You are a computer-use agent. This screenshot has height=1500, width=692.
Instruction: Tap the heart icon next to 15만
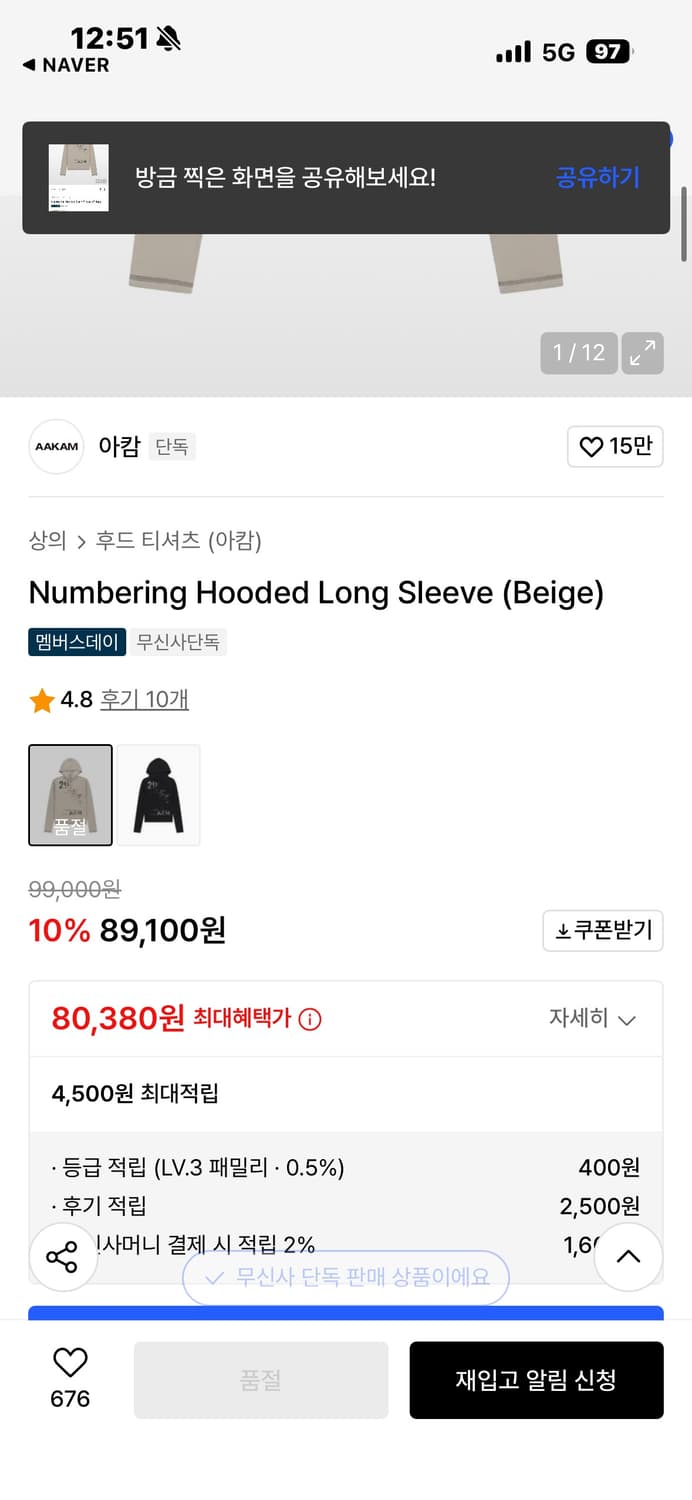(x=592, y=447)
